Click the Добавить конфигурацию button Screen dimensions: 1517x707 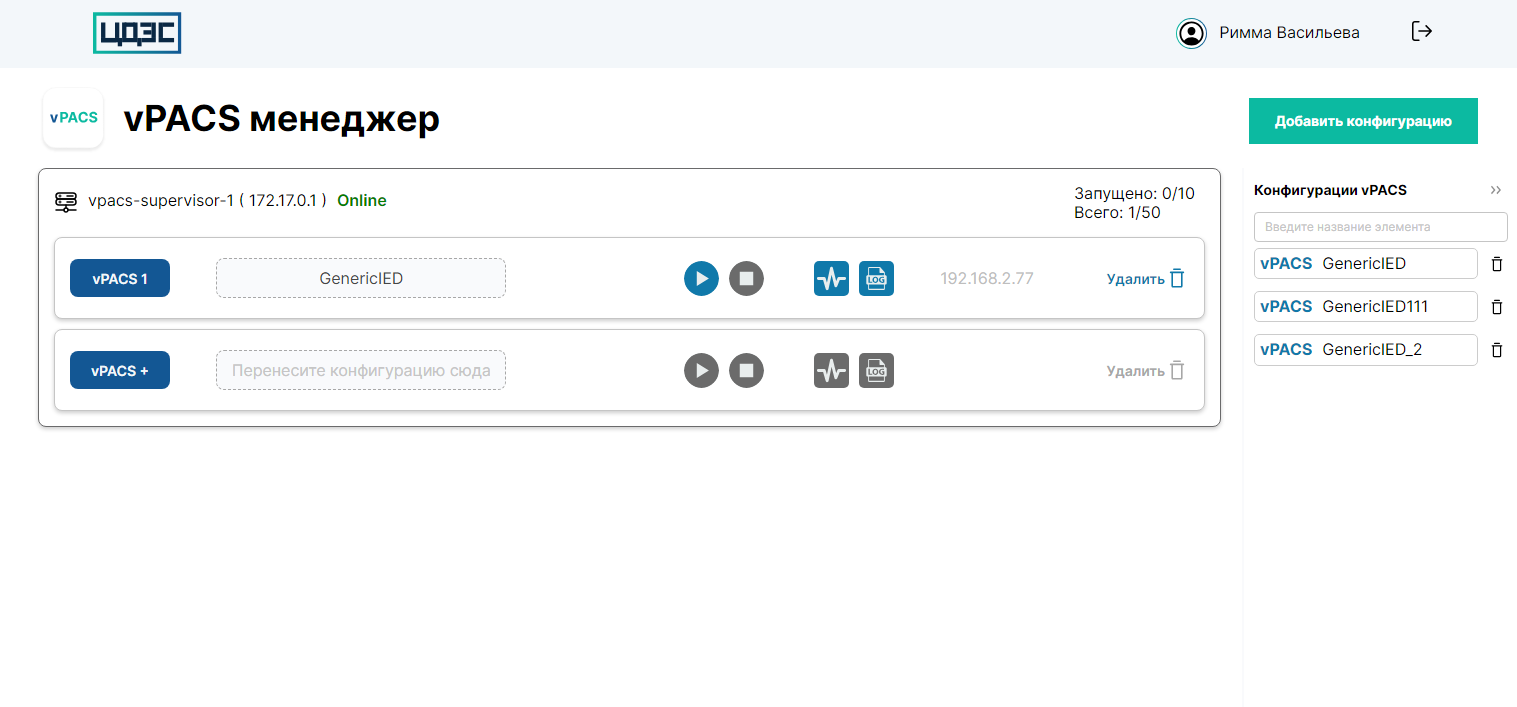coord(1362,121)
